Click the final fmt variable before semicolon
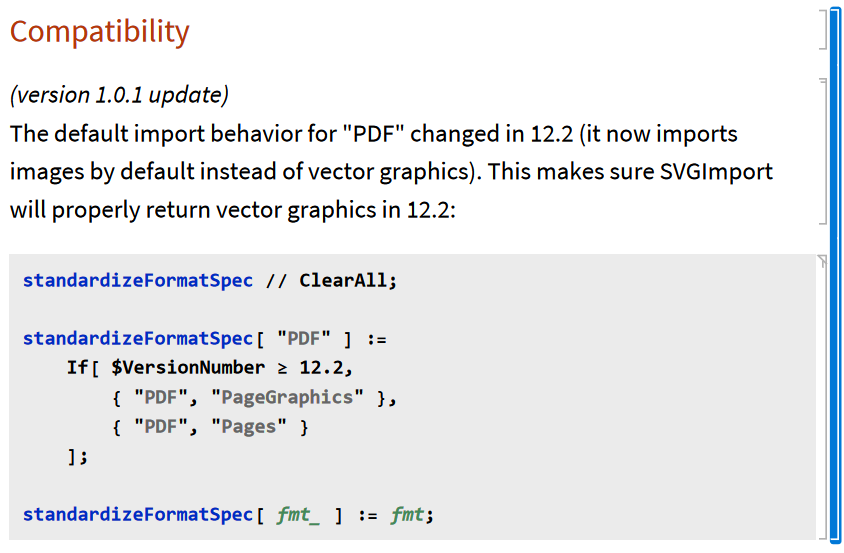Image resolution: width=844 pixels, height=553 pixels. [x=407, y=515]
